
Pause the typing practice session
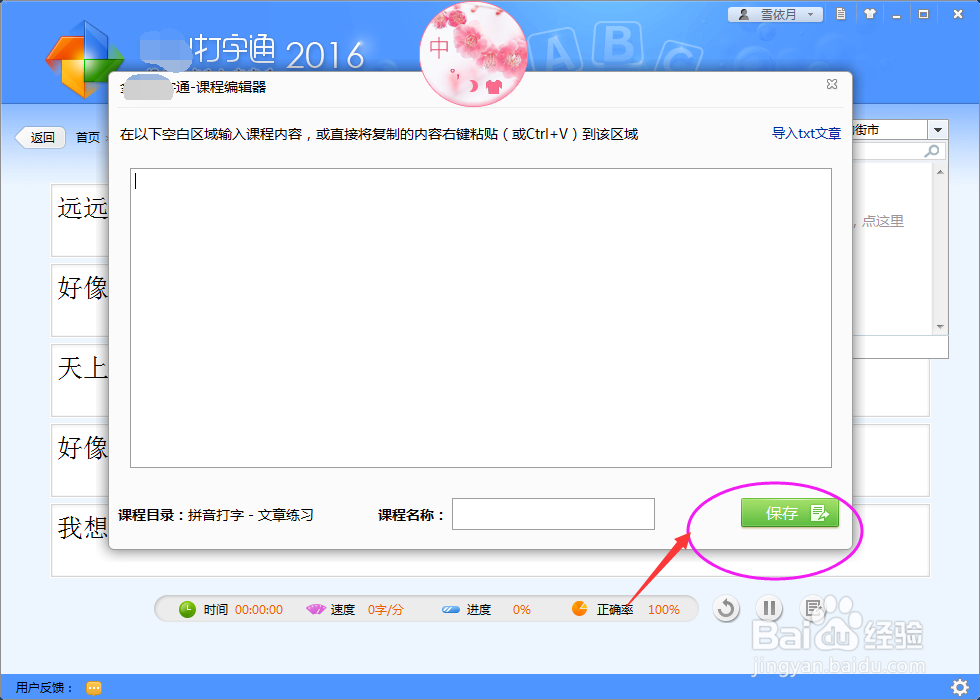(769, 608)
